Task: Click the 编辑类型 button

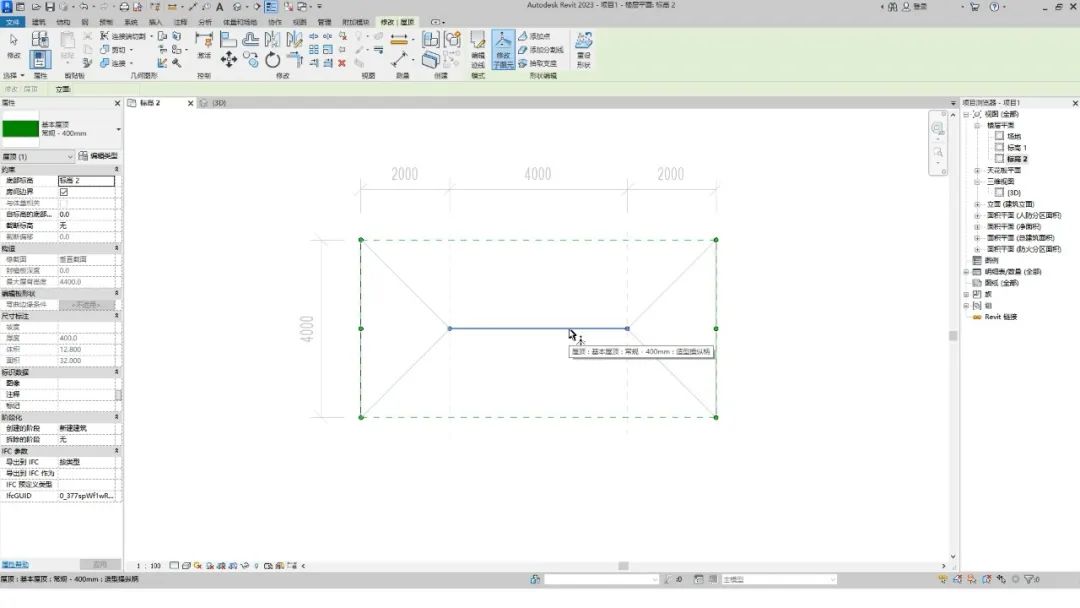Action: (x=98, y=157)
